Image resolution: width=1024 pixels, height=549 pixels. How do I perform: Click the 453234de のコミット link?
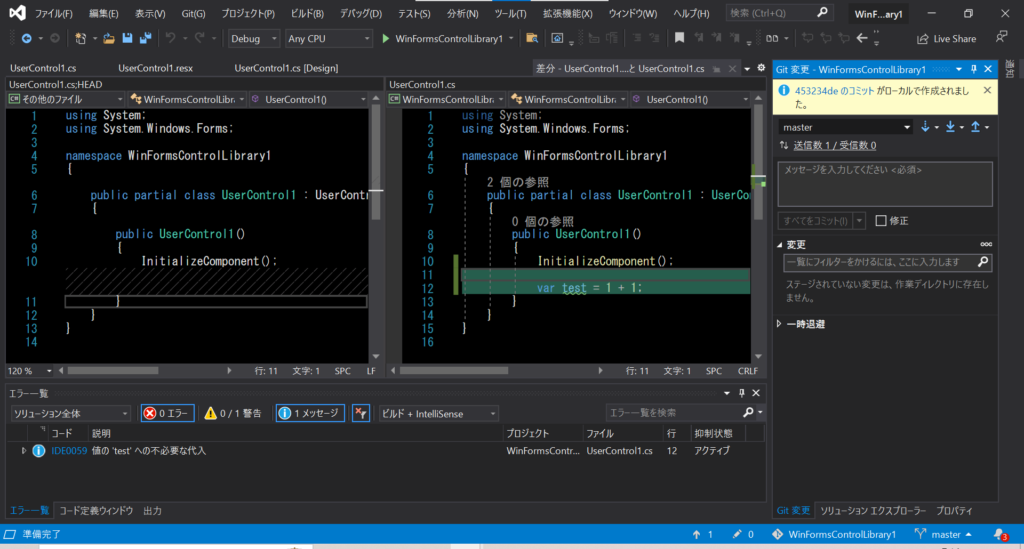click(834, 91)
